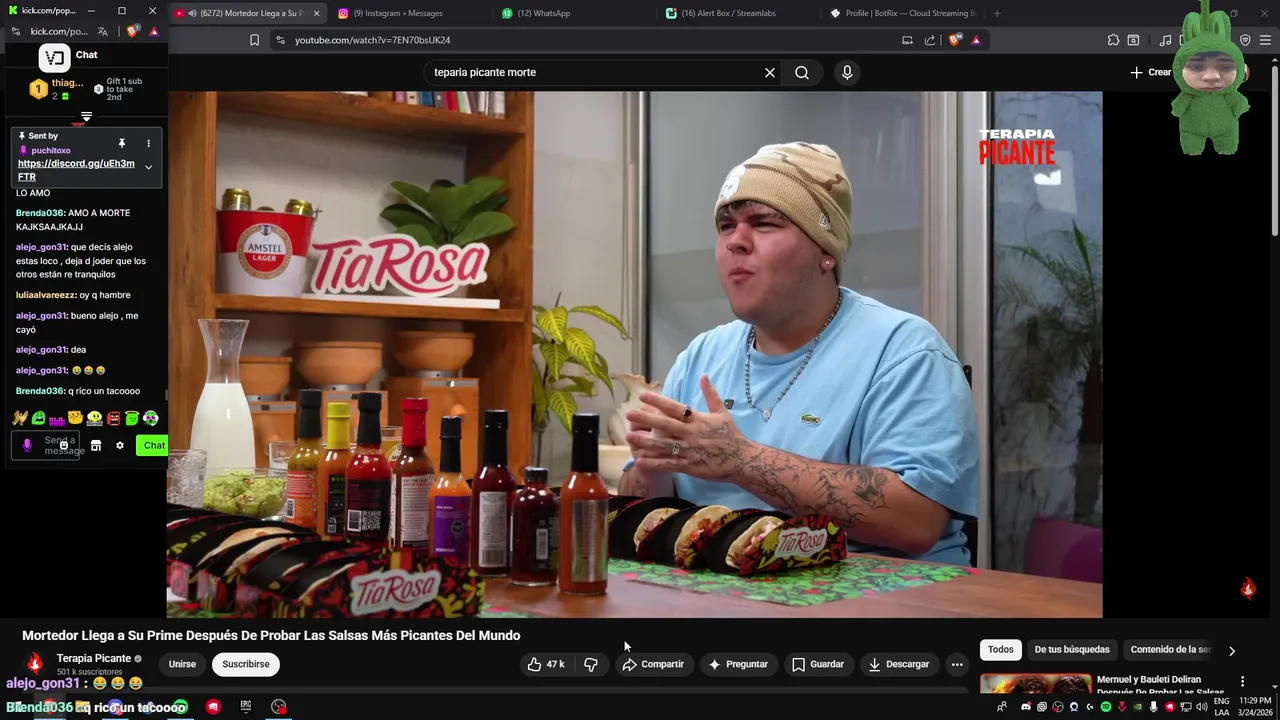Open the discord.gg pinned link
This screenshot has width=1280, height=720.
(76, 170)
